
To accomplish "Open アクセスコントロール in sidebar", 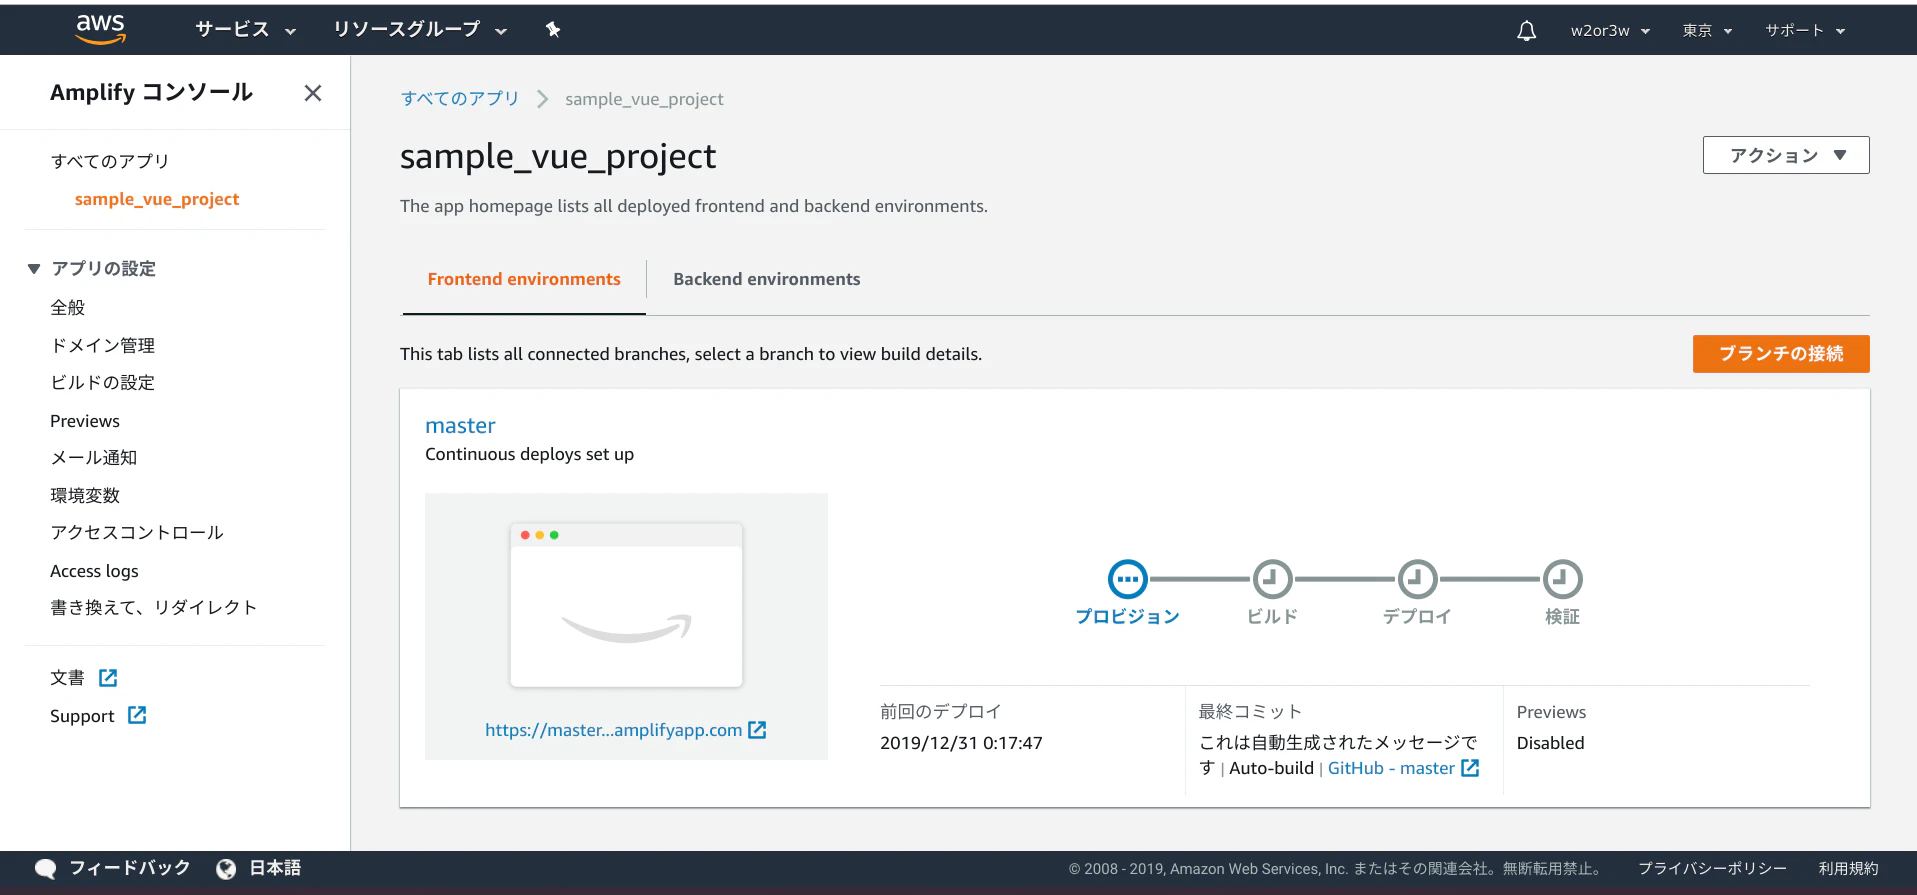I will pos(137,532).
